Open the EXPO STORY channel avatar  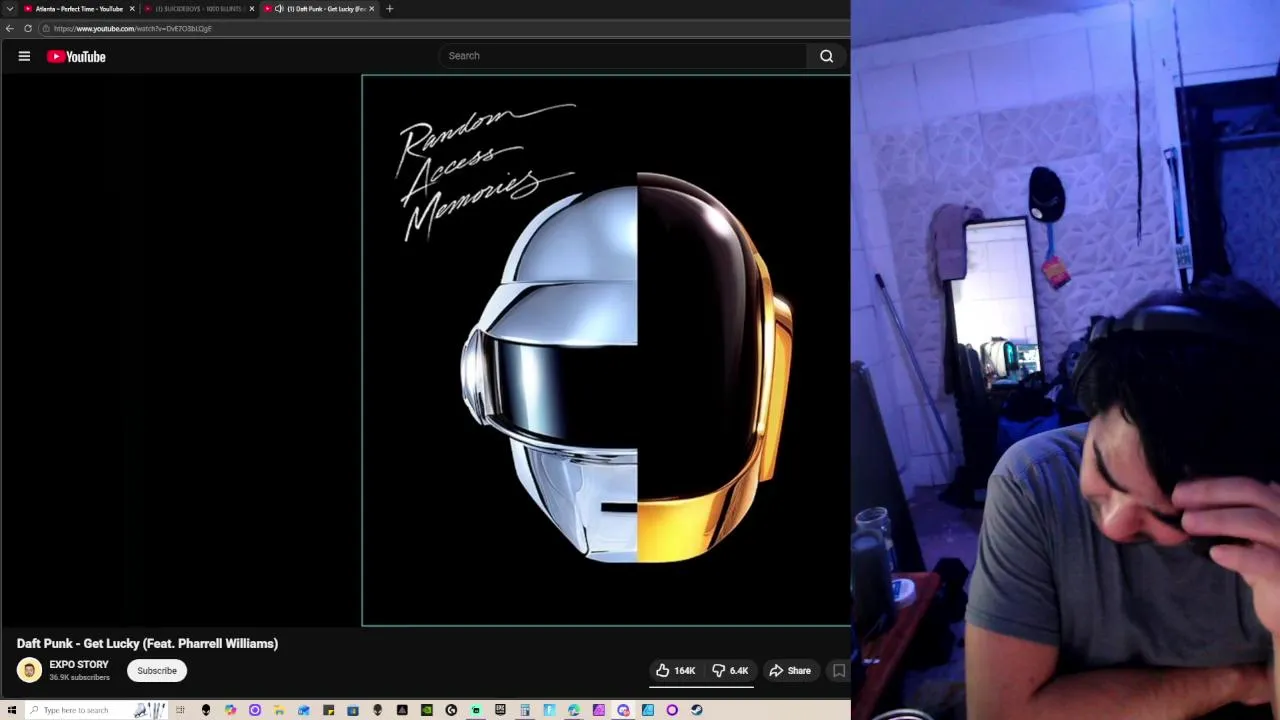pos(29,671)
